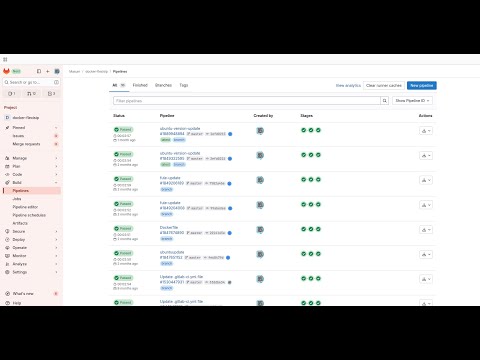
Task: Select the All pipelines tab
Action: coord(119,85)
